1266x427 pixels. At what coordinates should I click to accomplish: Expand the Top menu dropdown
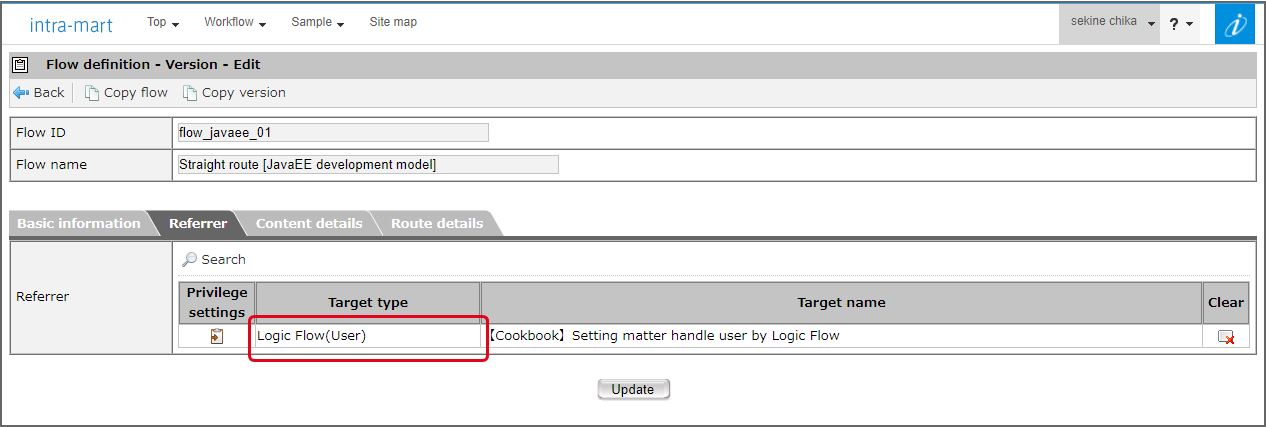(x=162, y=22)
